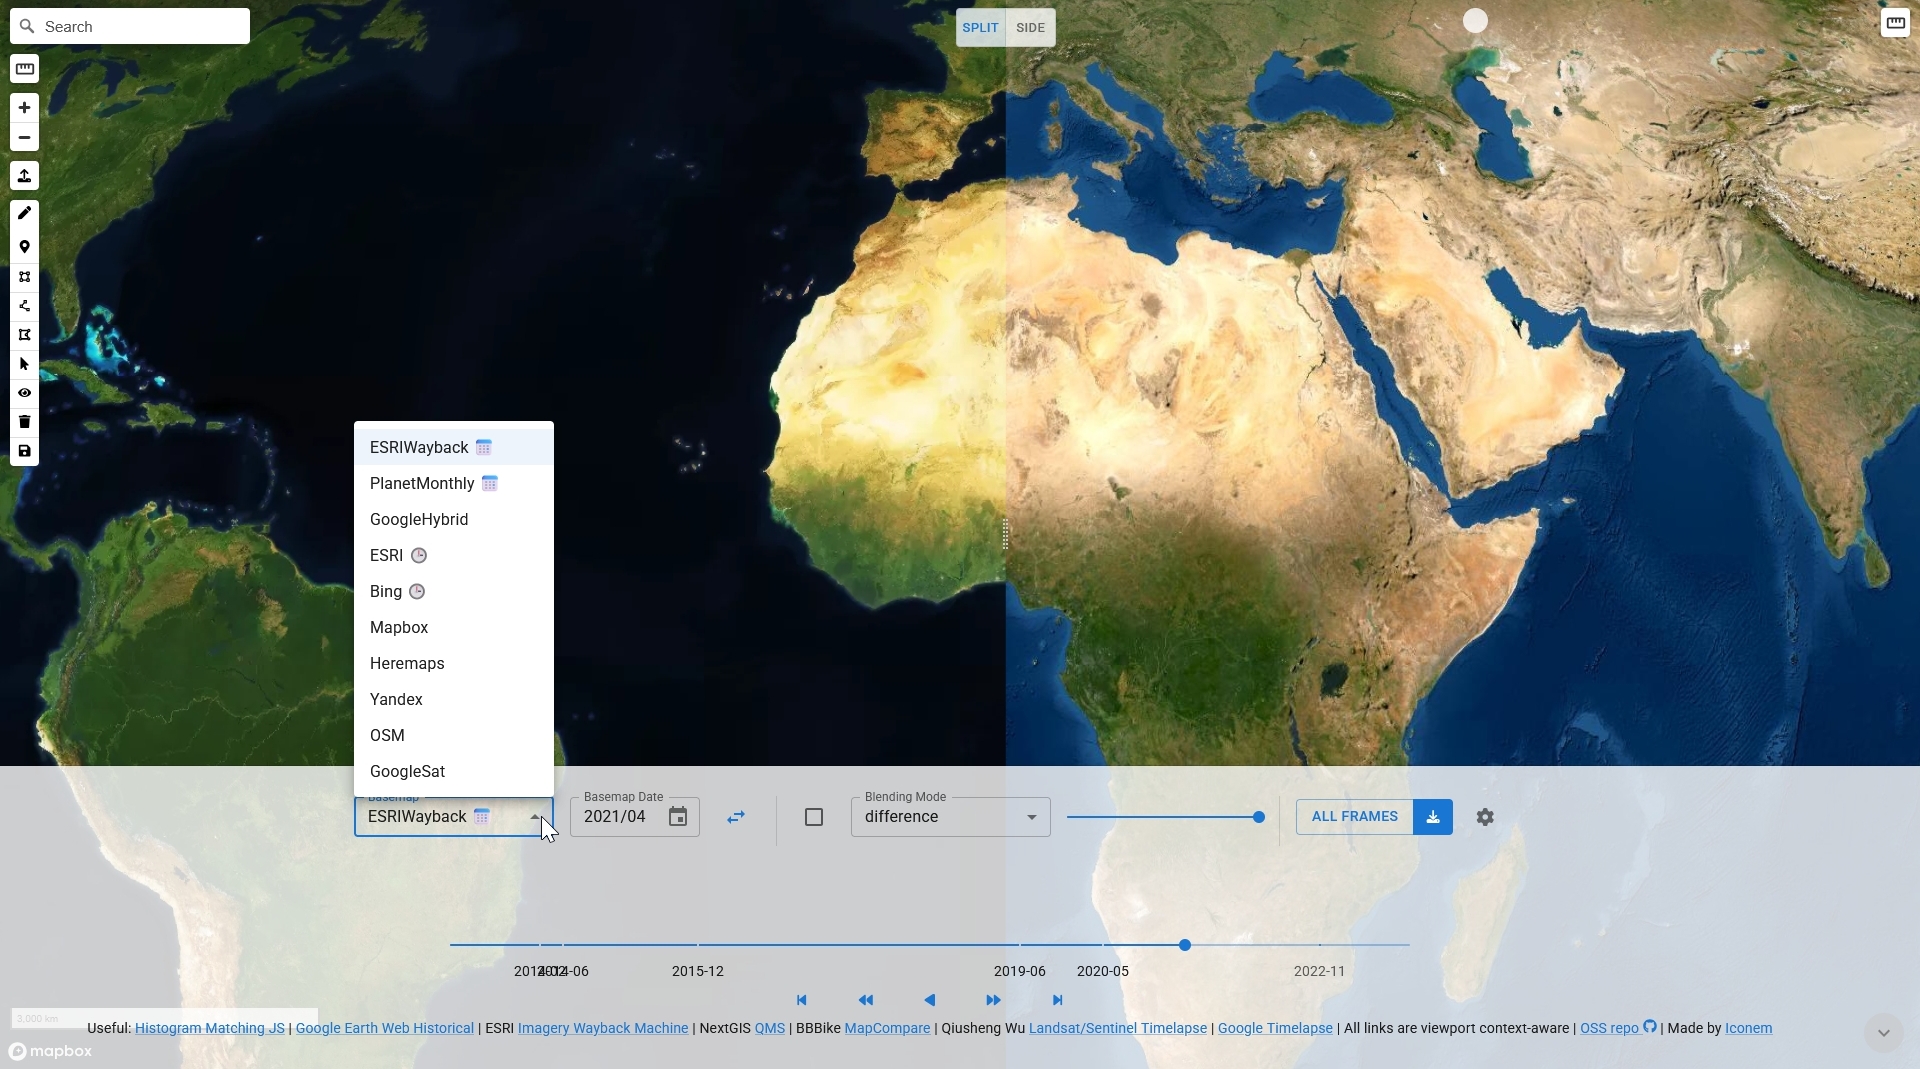Image resolution: width=1920 pixels, height=1069 pixels.
Task: Zoom in with the plus button
Action: click(24, 107)
